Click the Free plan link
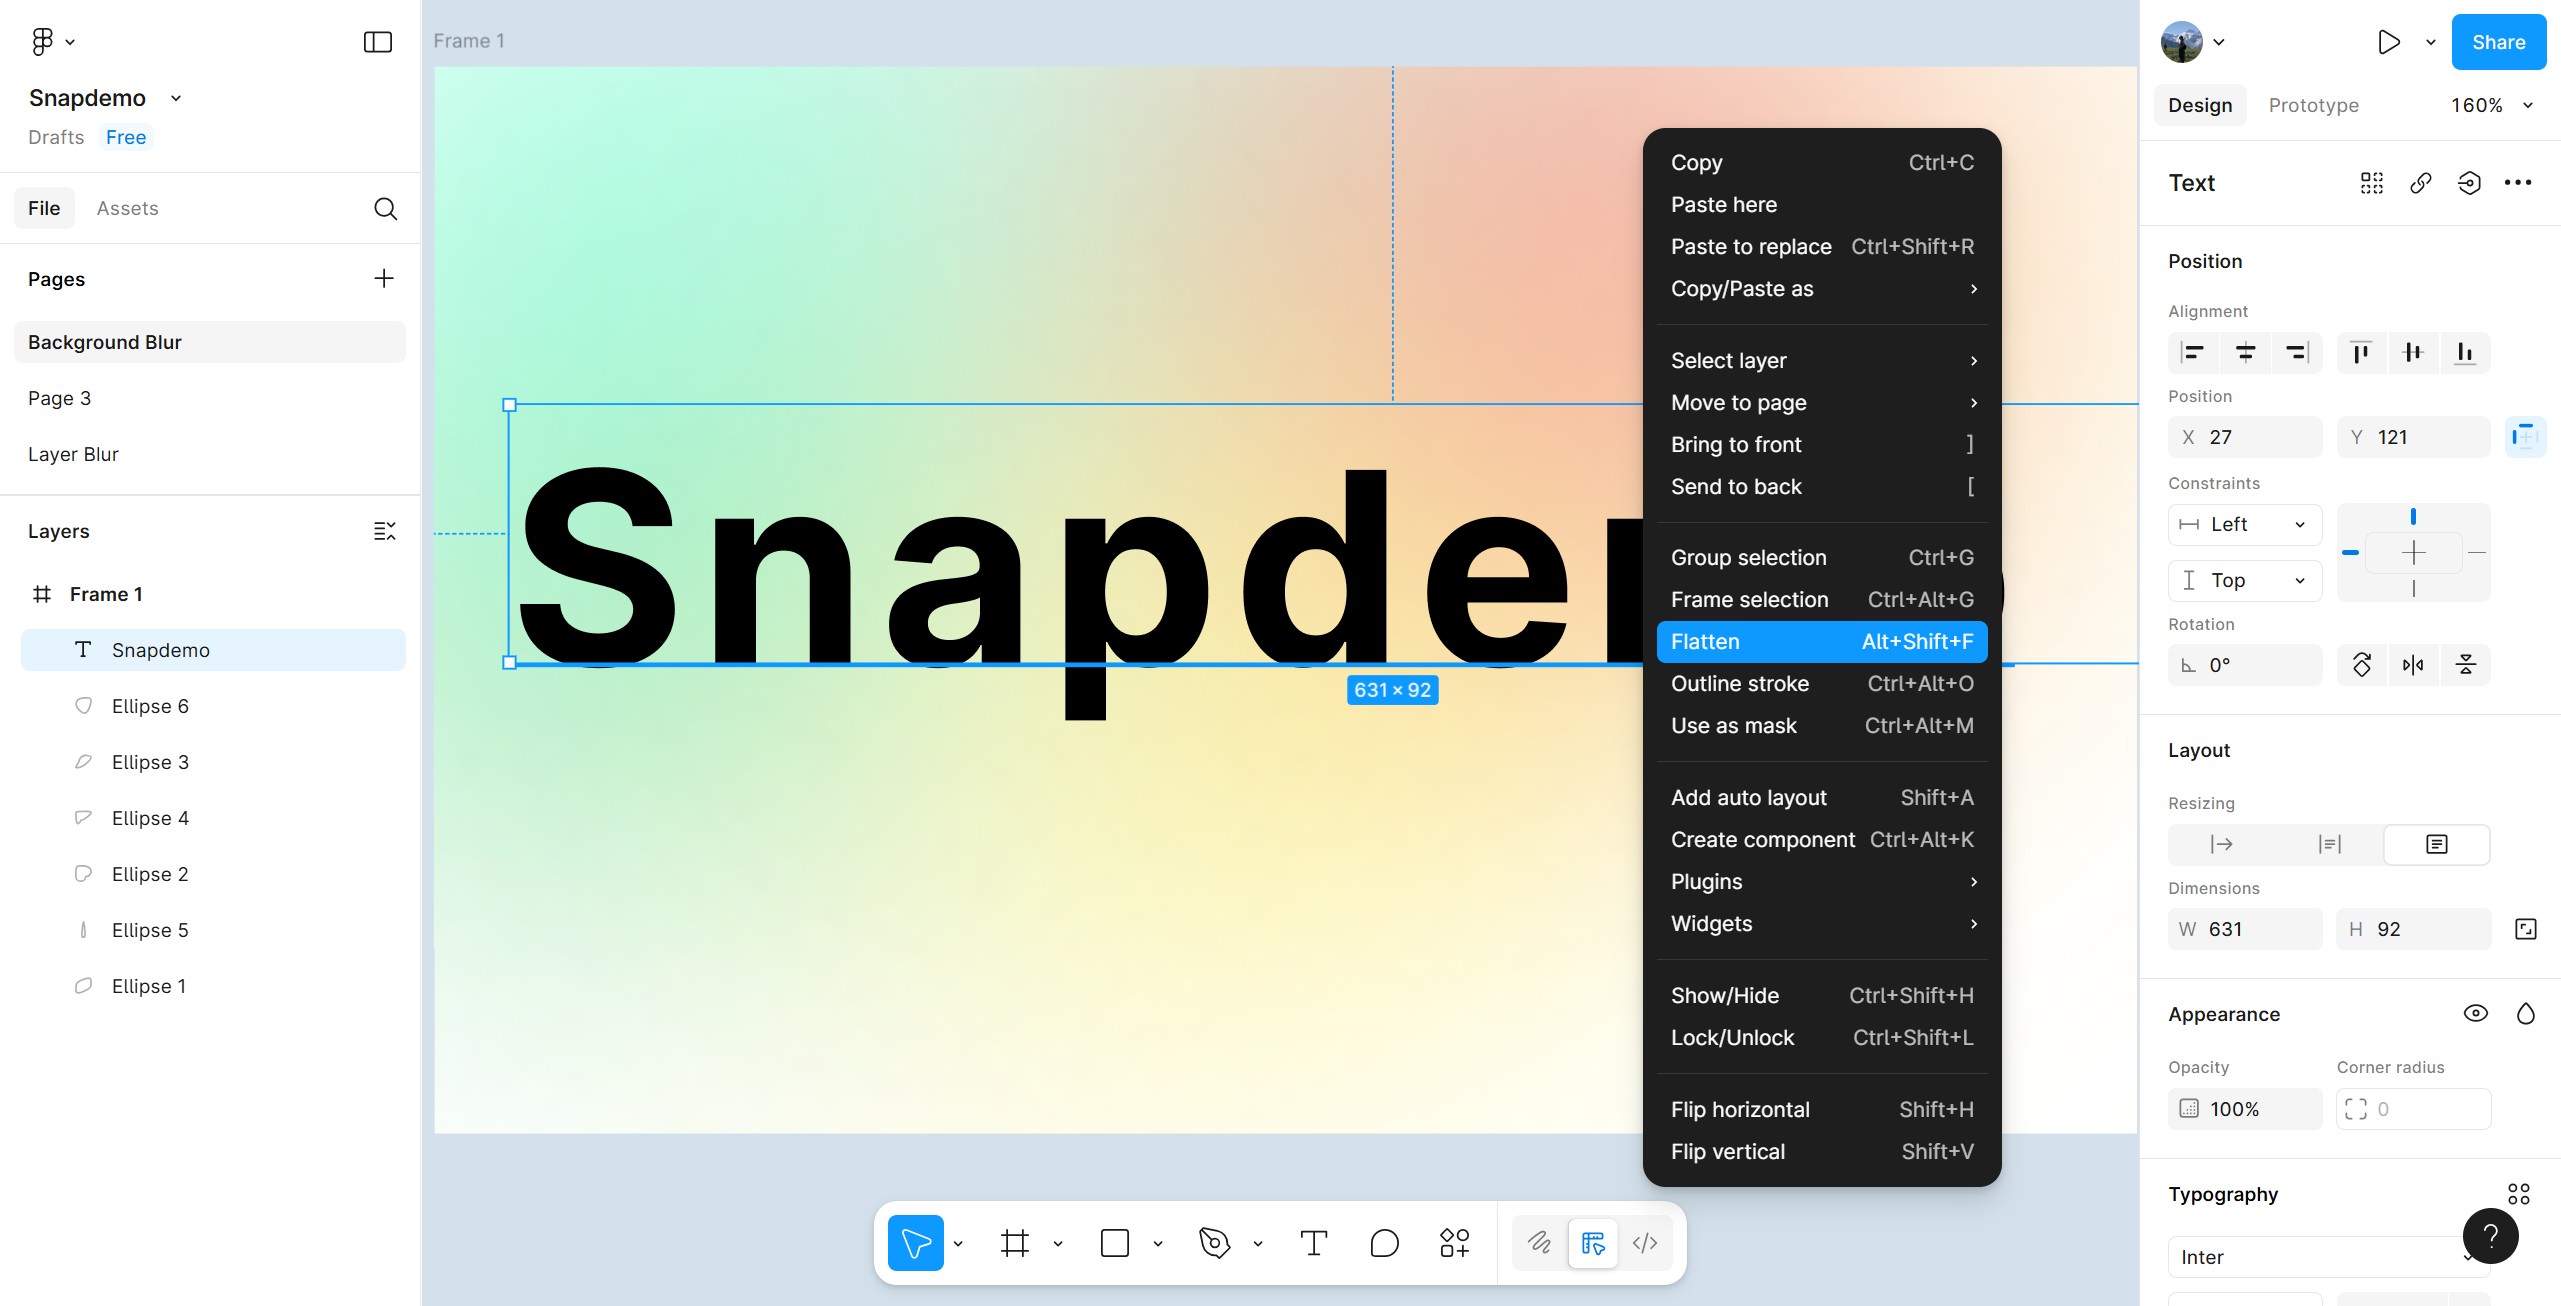The height and width of the screenshot is (1306, 2561). 126,137
